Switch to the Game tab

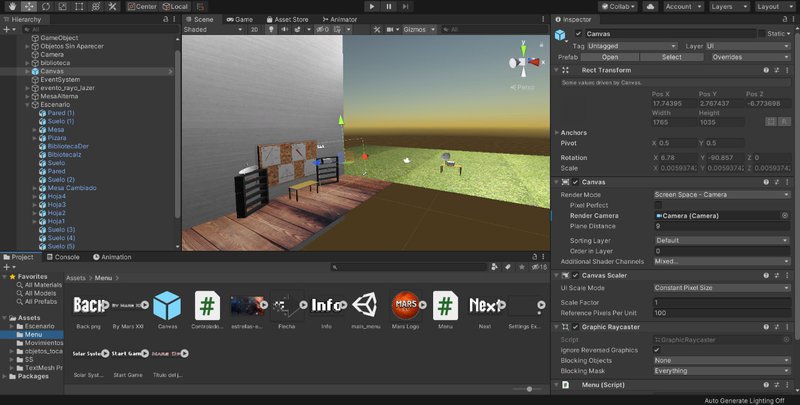point(242,19)
